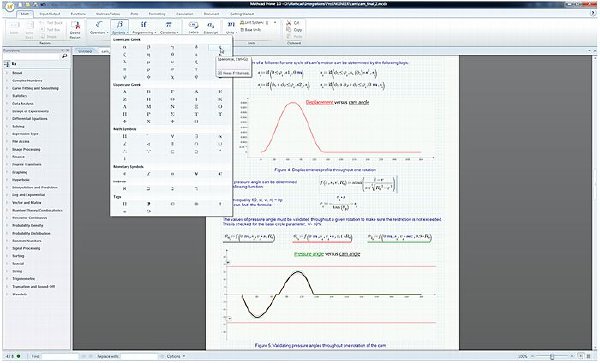
Task: Select the 'Displacement versus cam angle' plot title
Action: (338, 103)
